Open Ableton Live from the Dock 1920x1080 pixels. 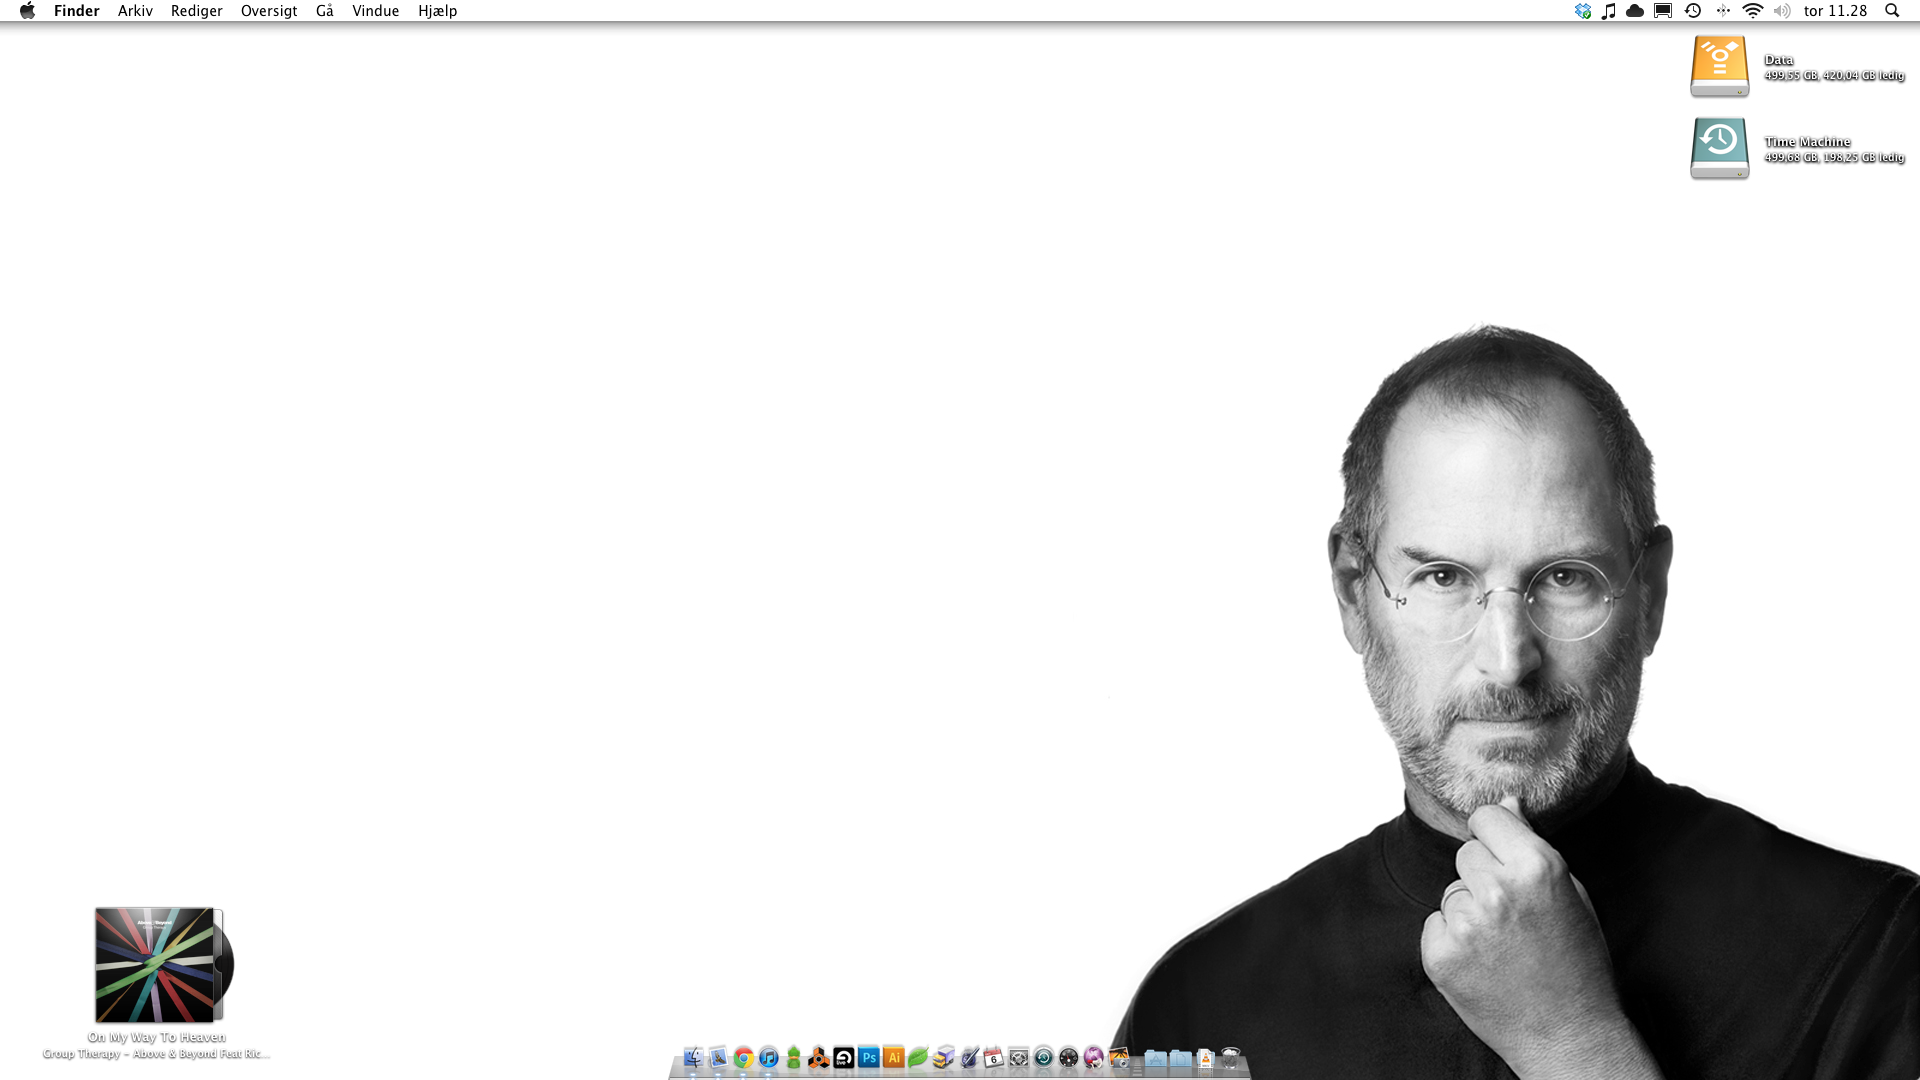(843, 1058)
